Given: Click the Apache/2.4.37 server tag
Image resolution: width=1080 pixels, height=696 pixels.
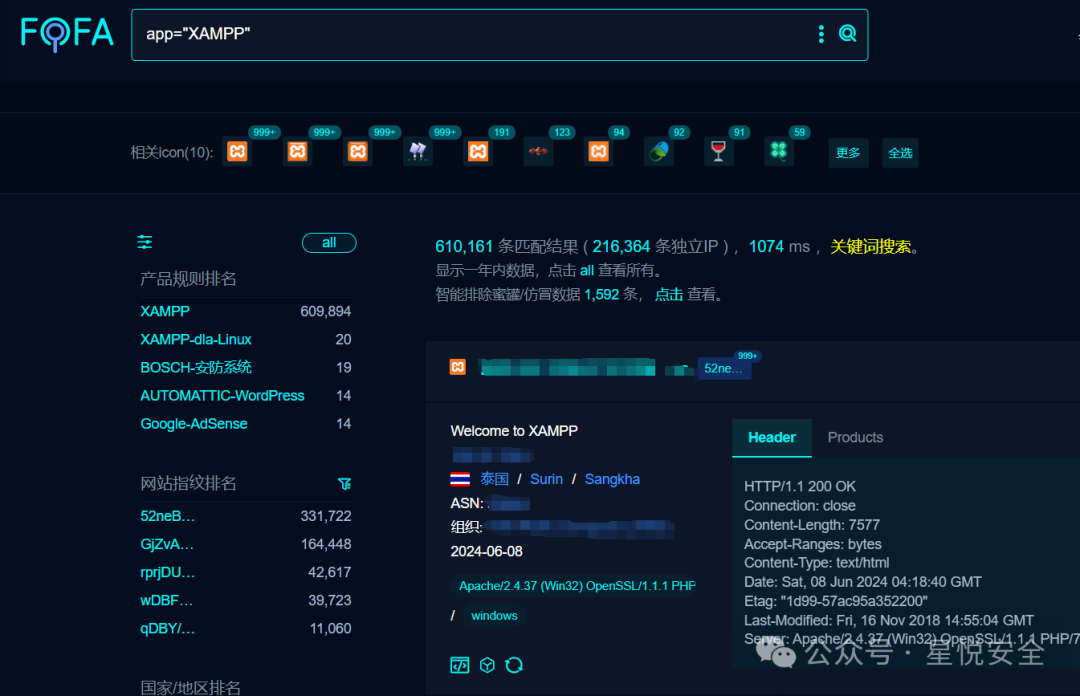Looking at the screenshot, I should (x=577, y=586).
